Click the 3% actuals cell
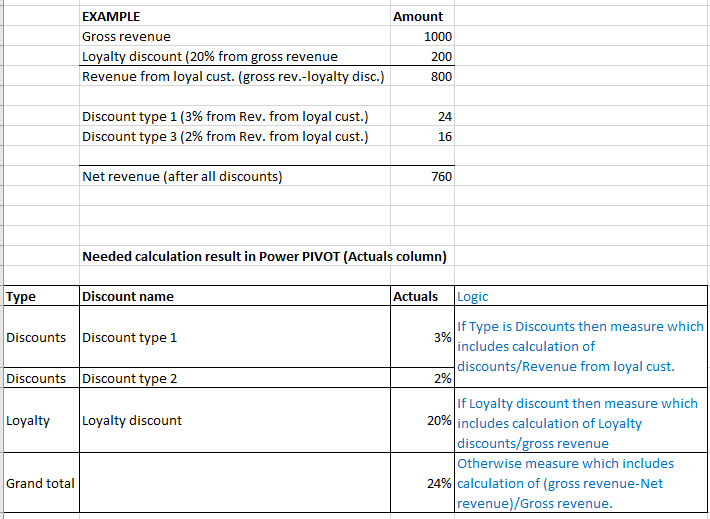This screenshot has height=519, width=710. point(422,337)
